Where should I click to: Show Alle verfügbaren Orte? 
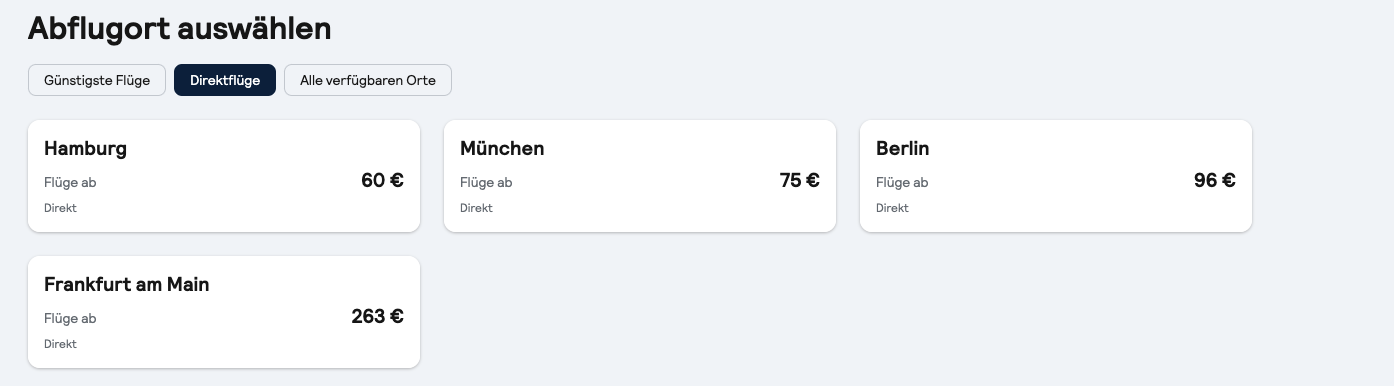point(368,80)
